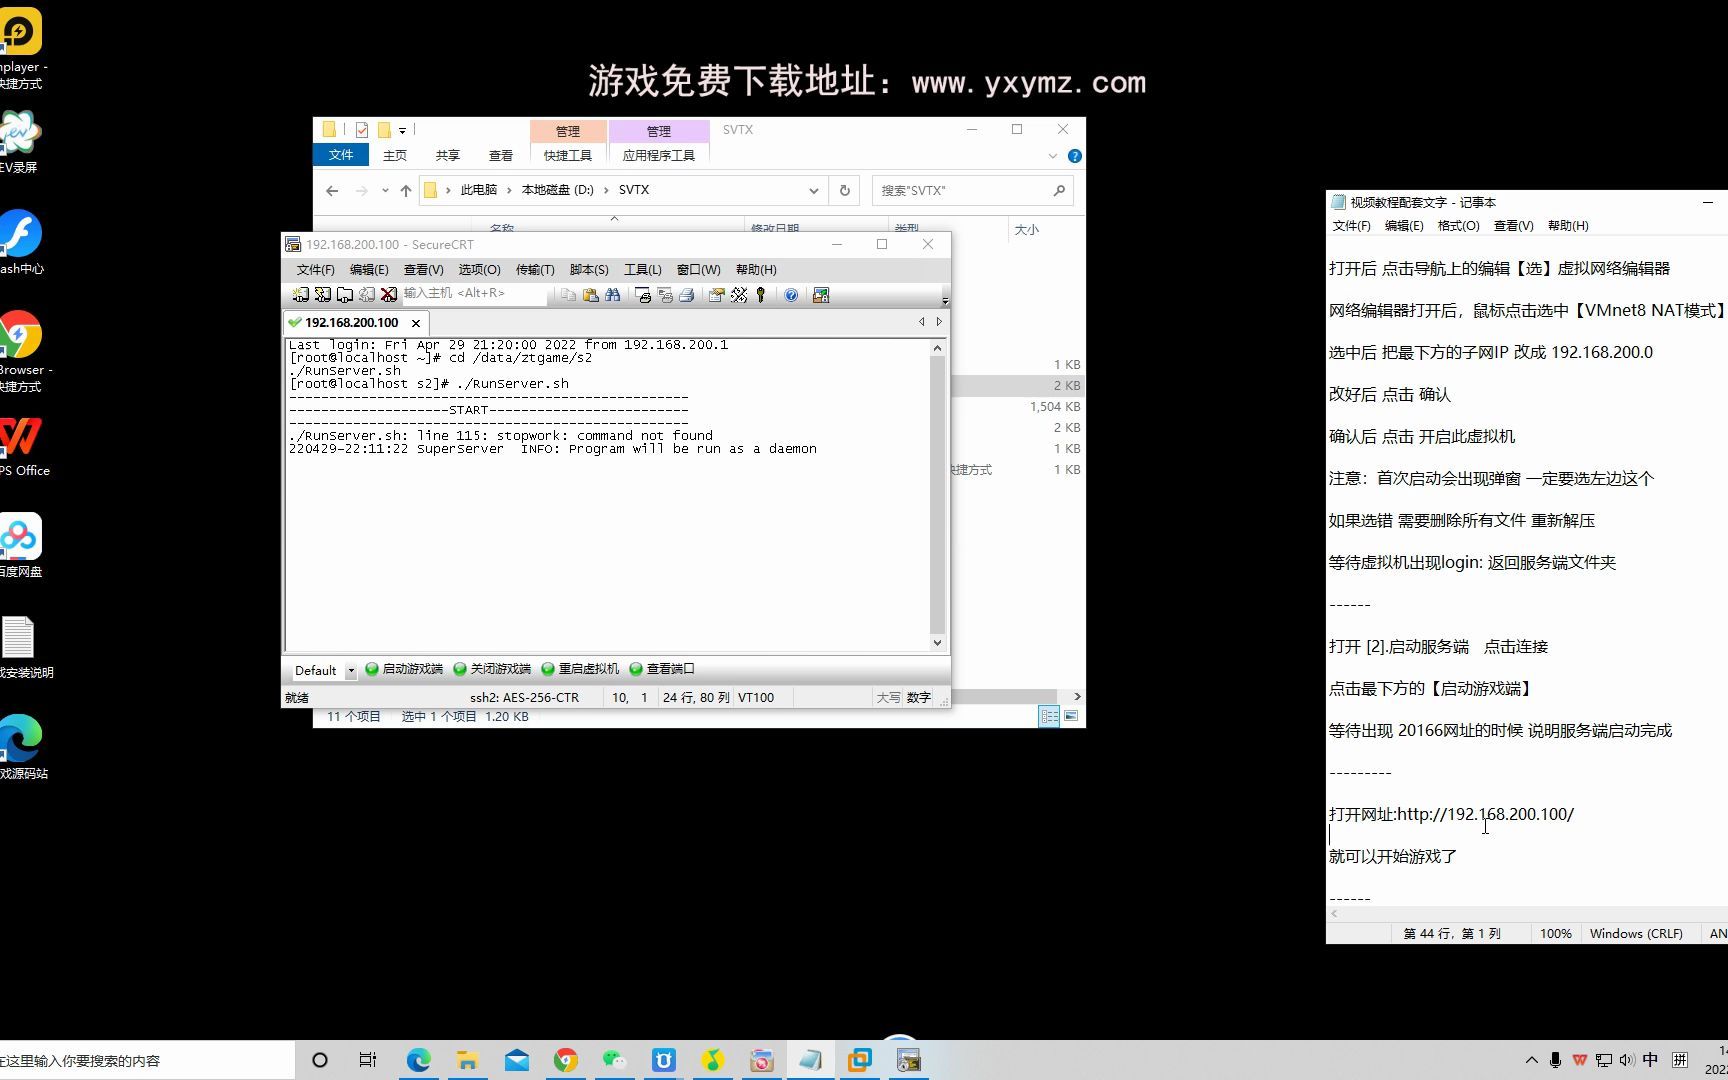The height and width of the screenshot is (1080, 1728).
Task: Click the SecureCRT terminal vertical scrollbar
Action: point(937,495)
